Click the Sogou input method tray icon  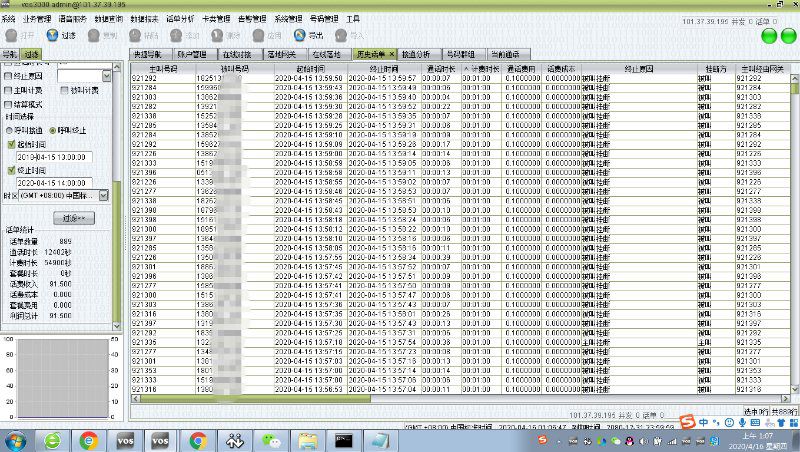tap(688, 422)
